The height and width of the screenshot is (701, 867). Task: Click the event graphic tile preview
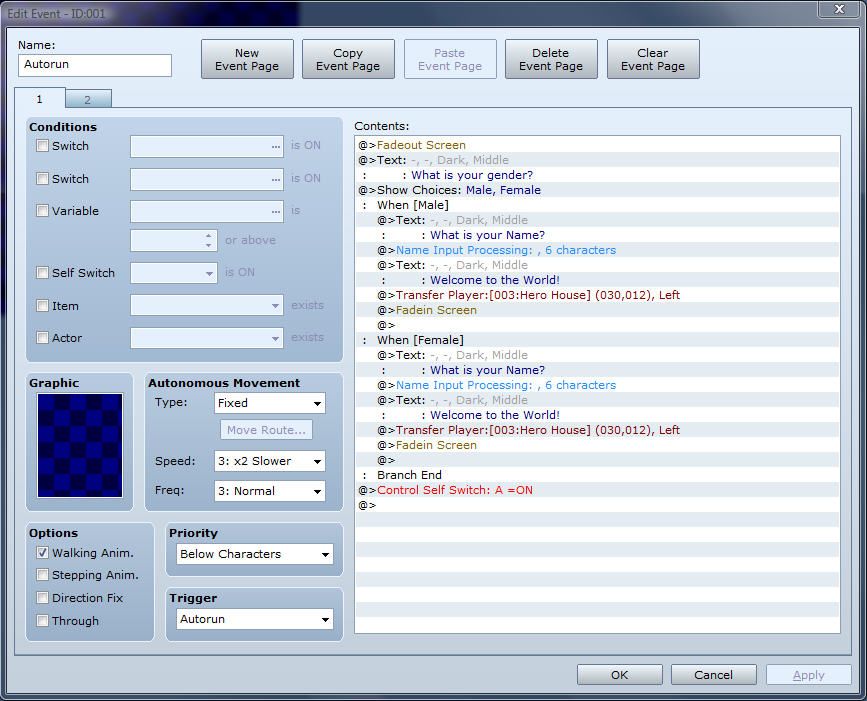80,445
